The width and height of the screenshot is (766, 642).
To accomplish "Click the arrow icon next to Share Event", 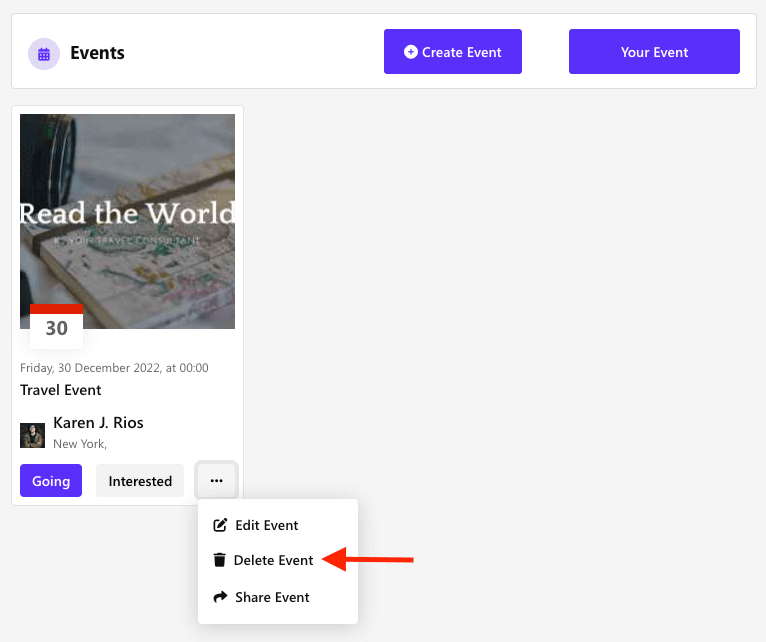I will pos(220,597).
